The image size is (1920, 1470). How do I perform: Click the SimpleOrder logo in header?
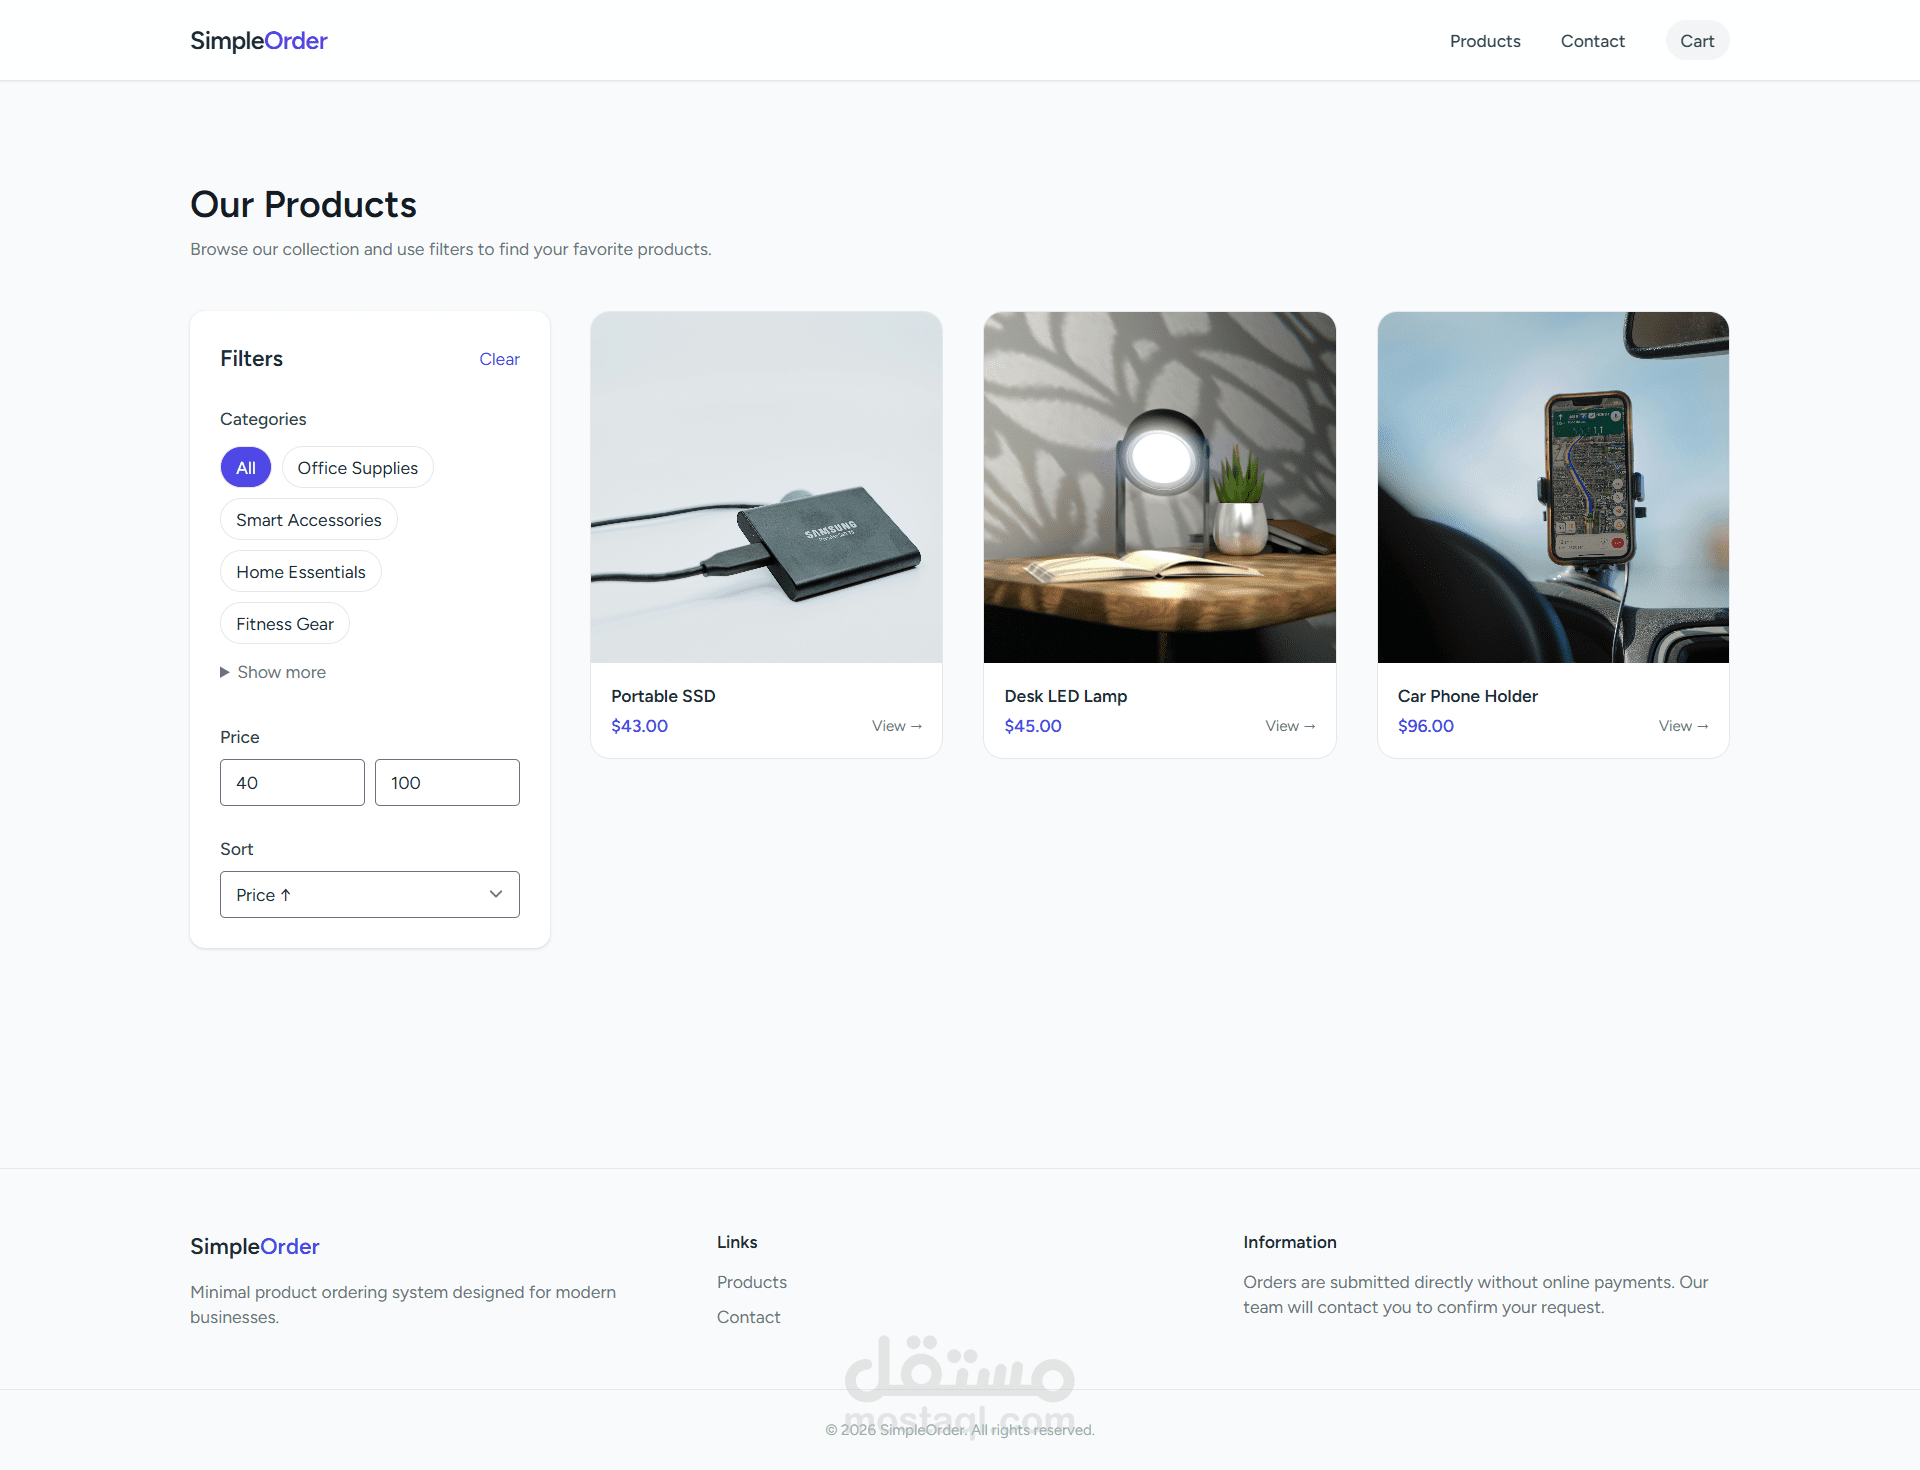[x=258, y=41]
